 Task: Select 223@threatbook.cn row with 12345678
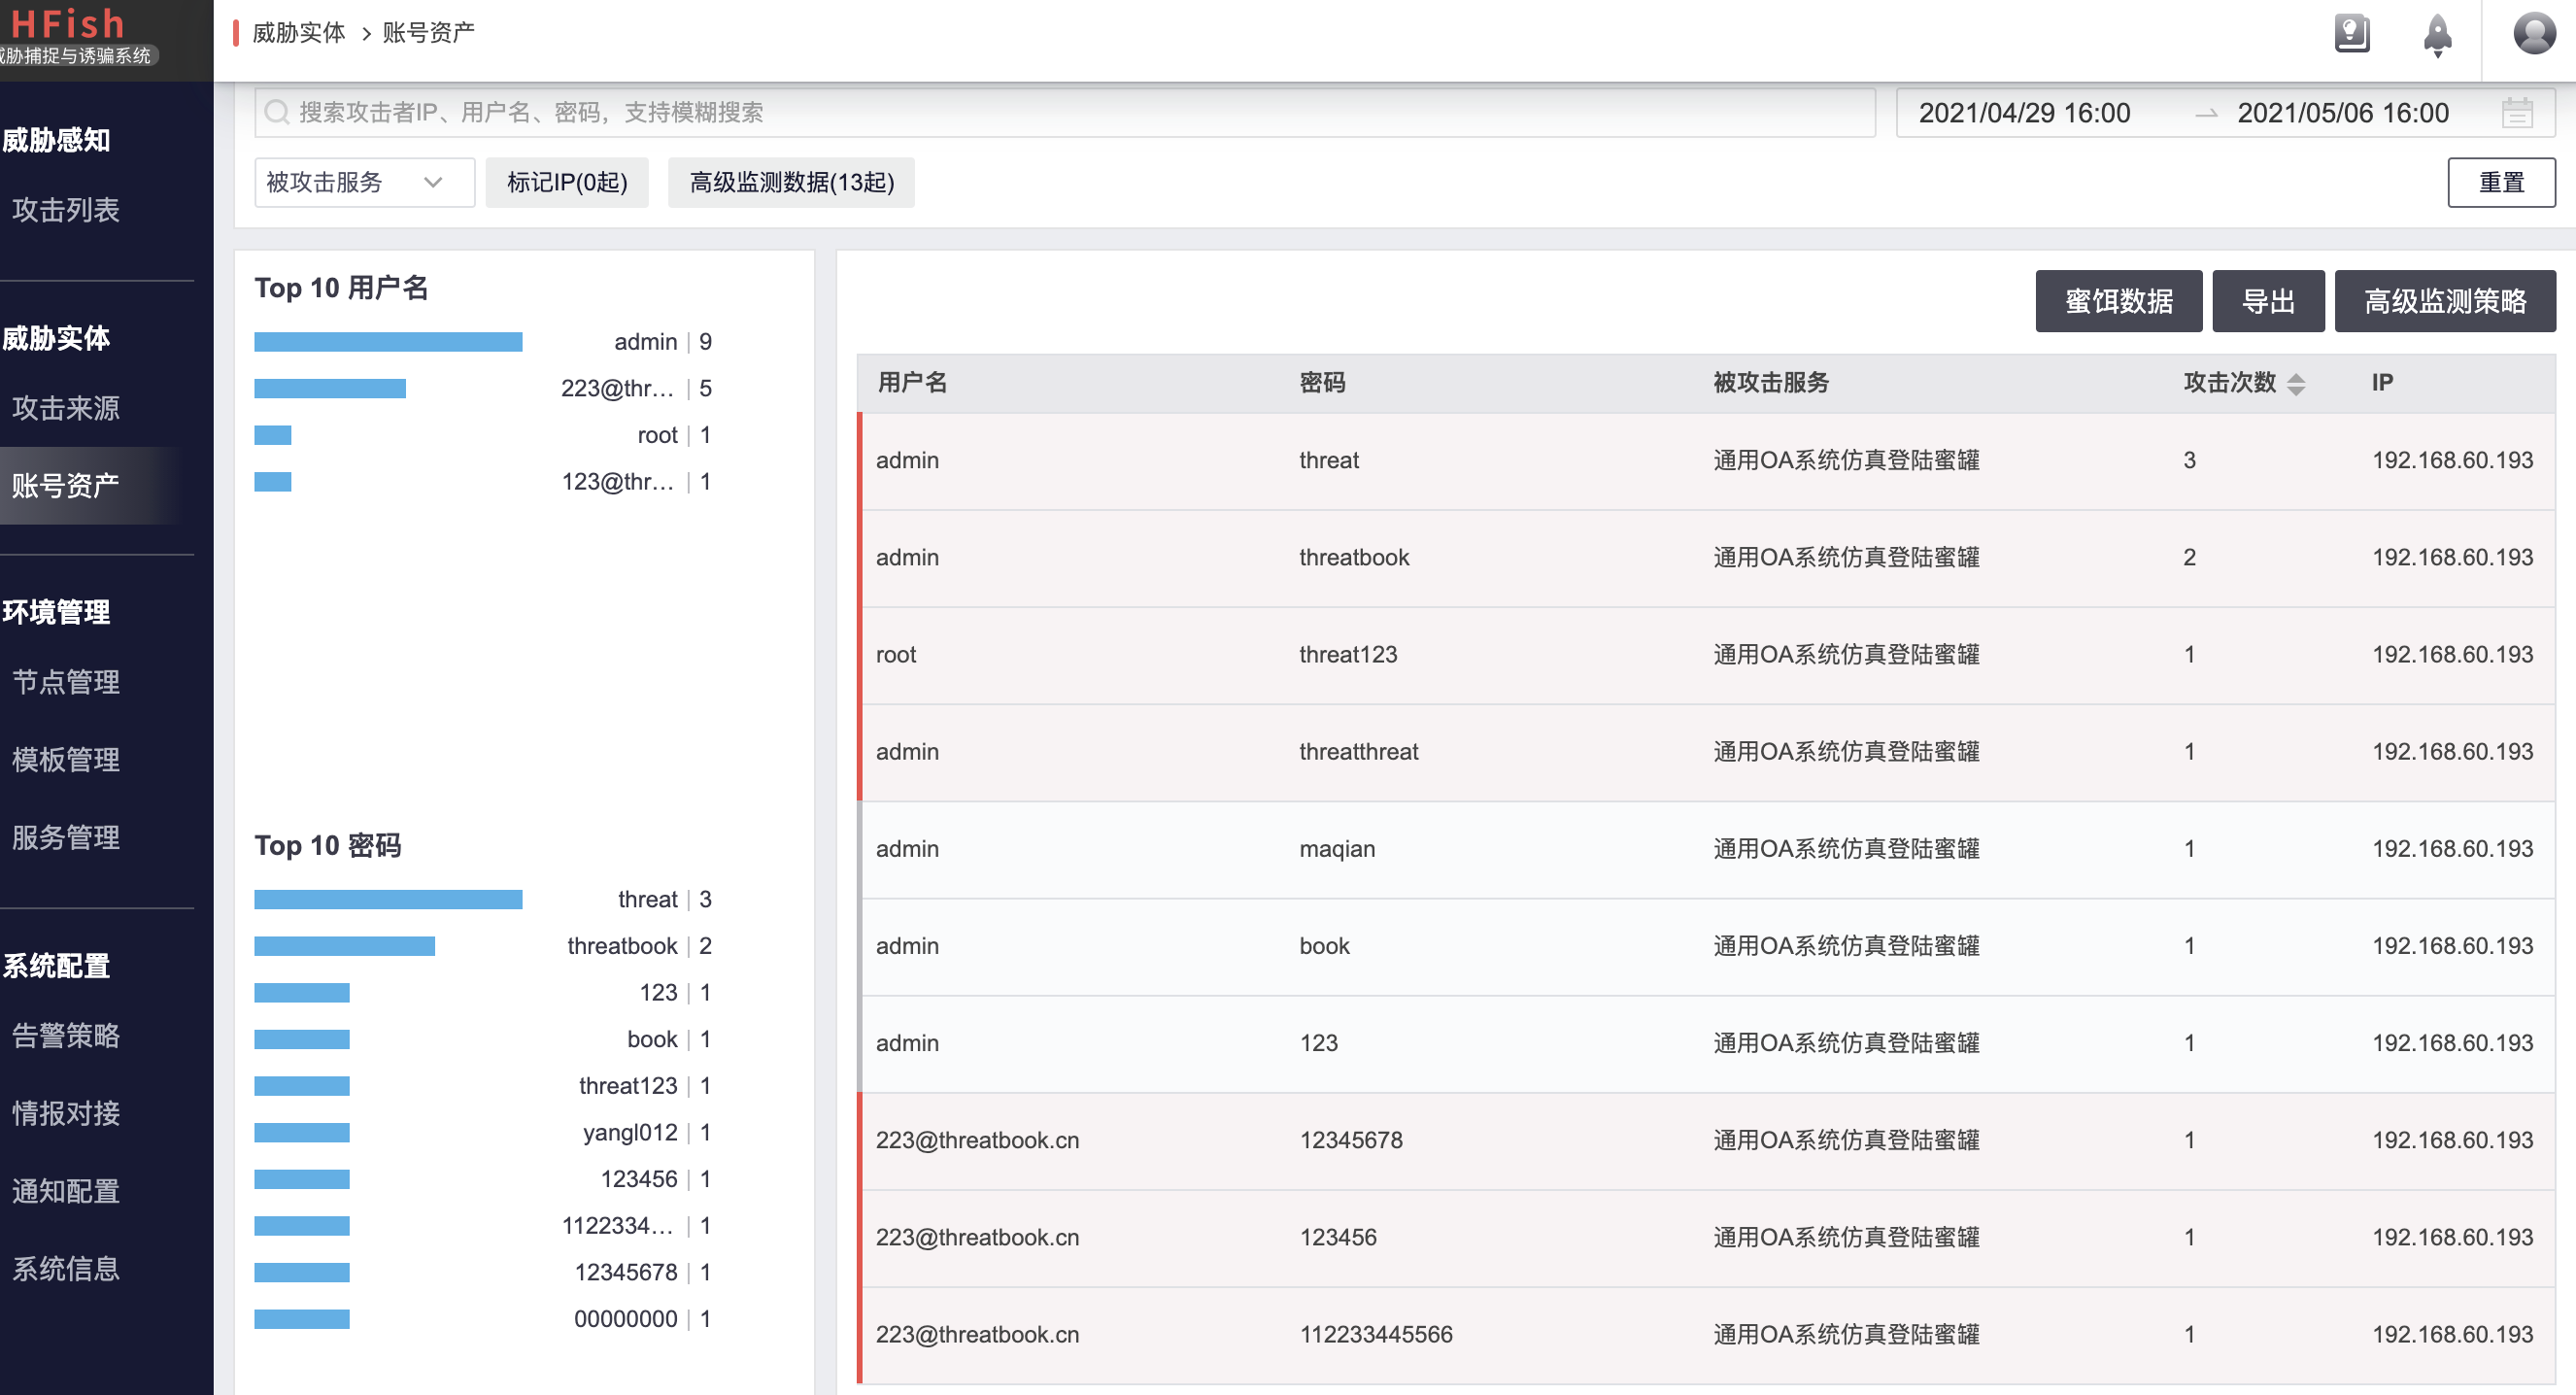click(1707, 1140)
